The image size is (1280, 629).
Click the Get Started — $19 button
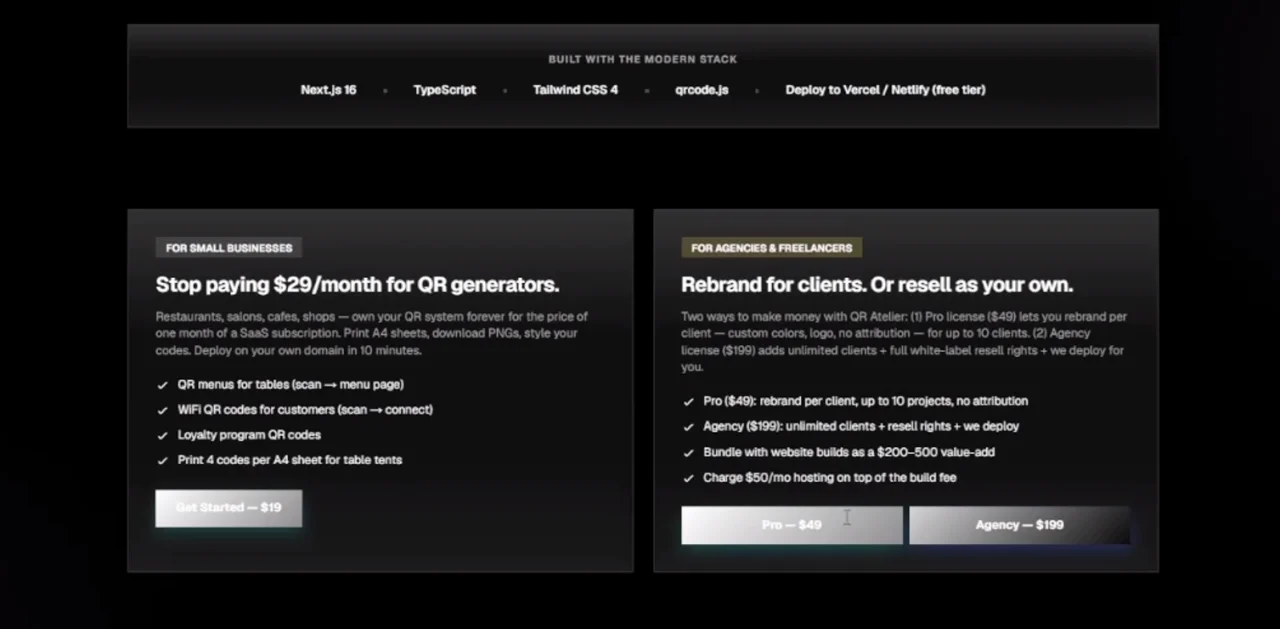[x=228, y=508]
